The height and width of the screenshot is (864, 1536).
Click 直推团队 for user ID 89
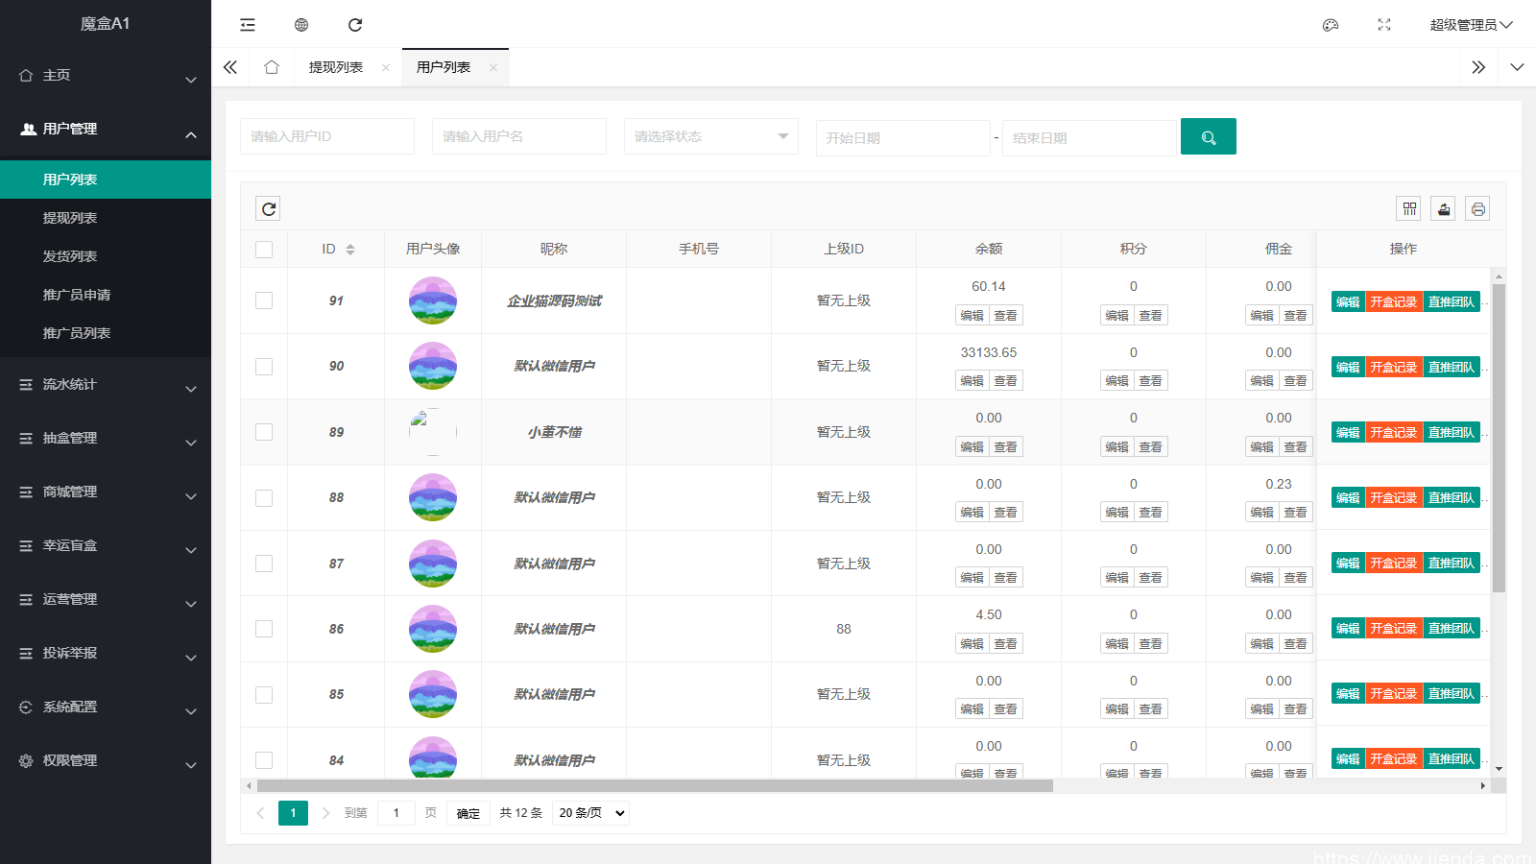[x=1451, y=432]
